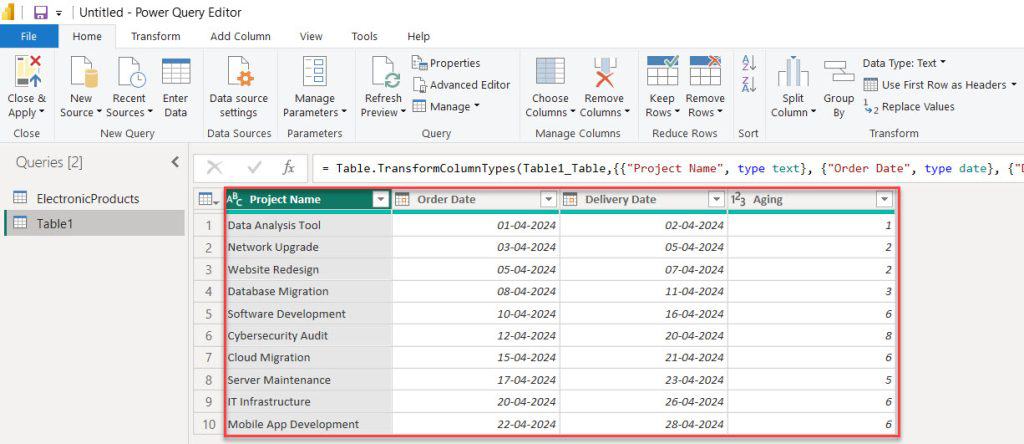Open New Source icon
Screen dimensions: 1024x444
coord(84,71)
